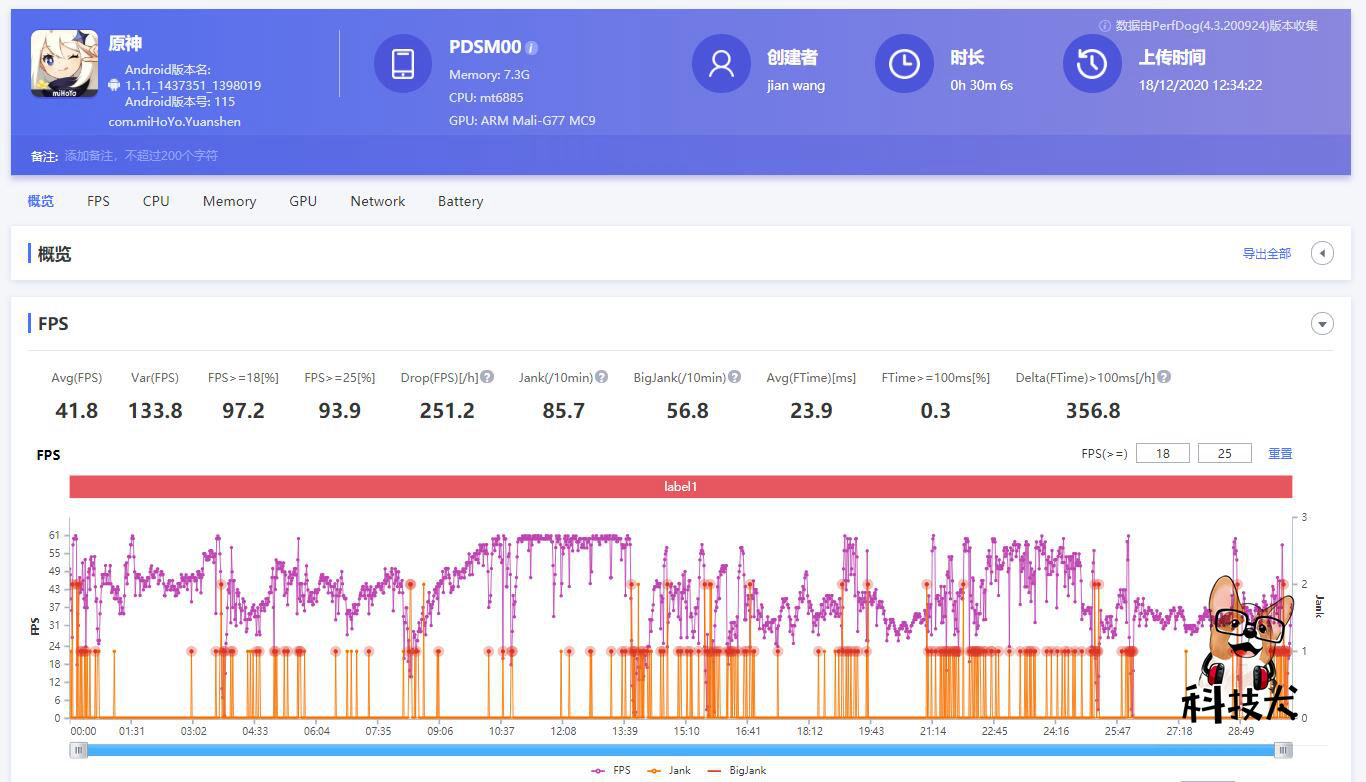Open help icon next to Jank(/10min)
The image size is (1366, 782).
[x=602, y=377]
